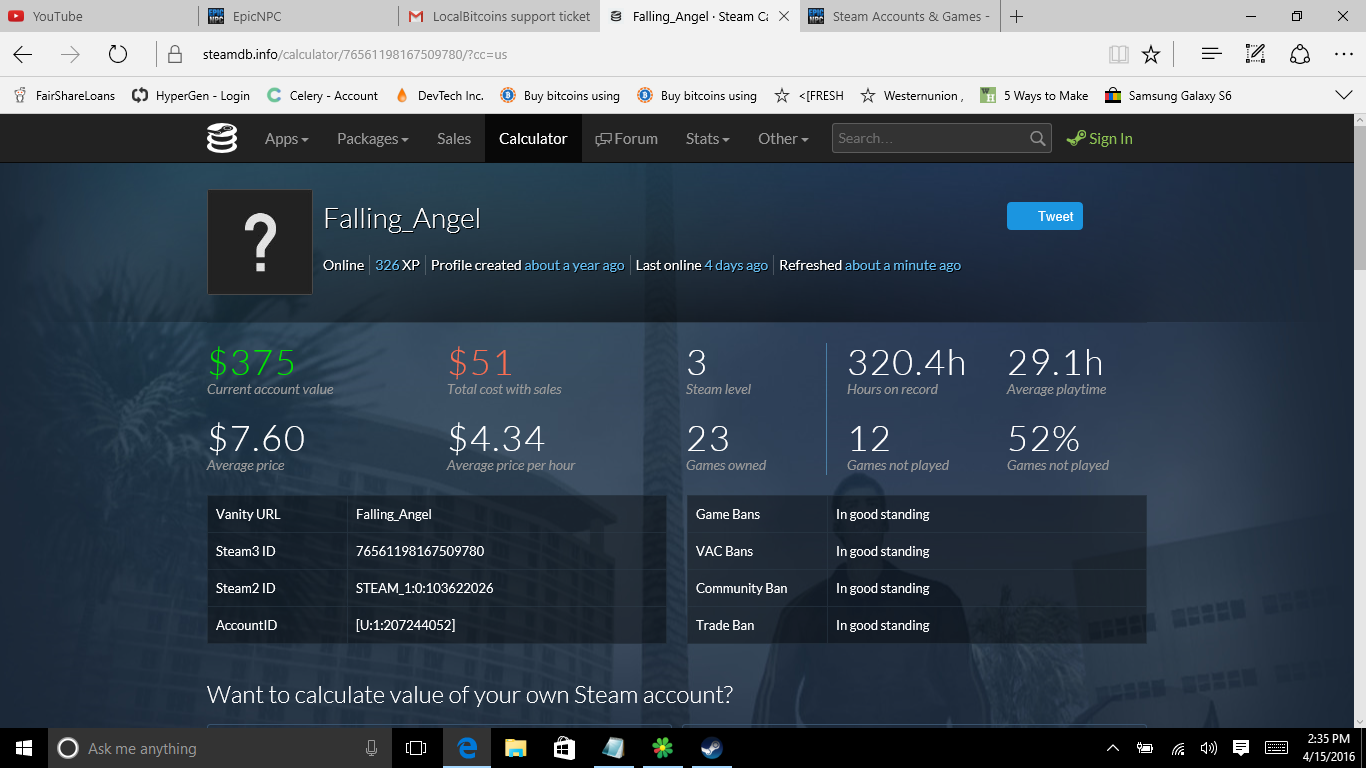Switch to the LocalBitcoins support ticket tab
Screen dimensions: 1366x768
coord(500,16)
